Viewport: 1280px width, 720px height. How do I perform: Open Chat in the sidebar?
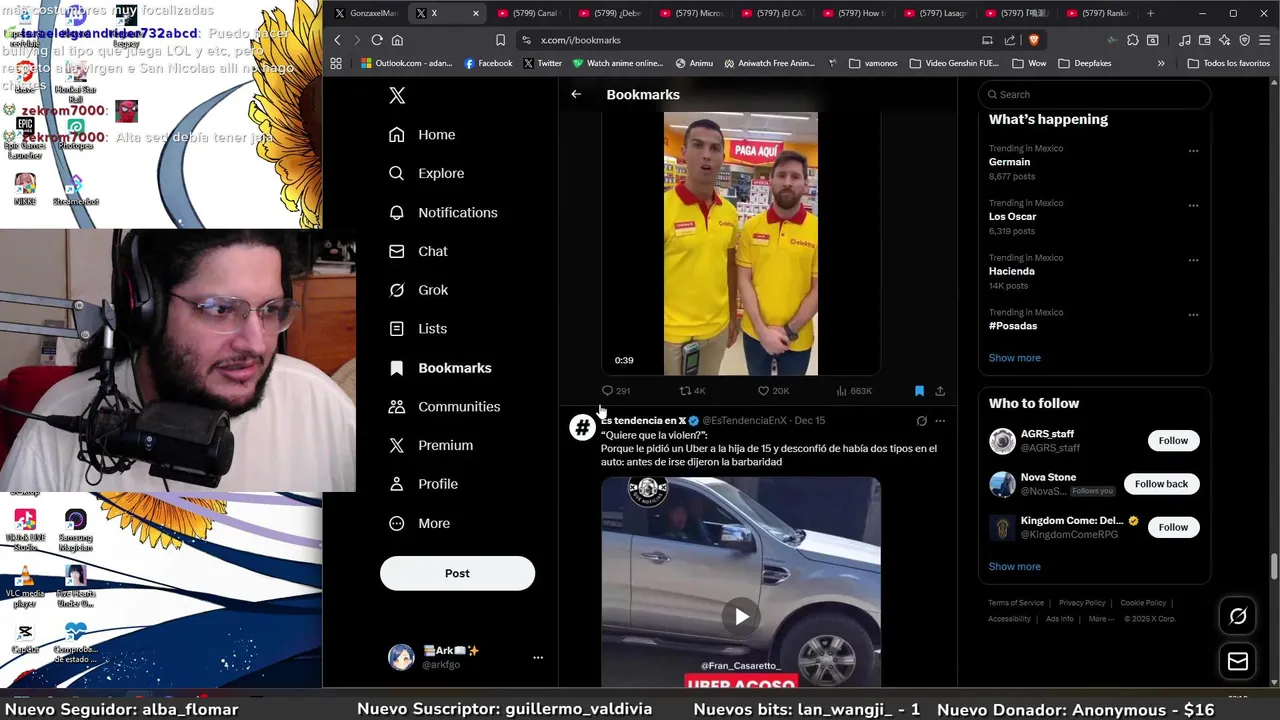[418, 251]
